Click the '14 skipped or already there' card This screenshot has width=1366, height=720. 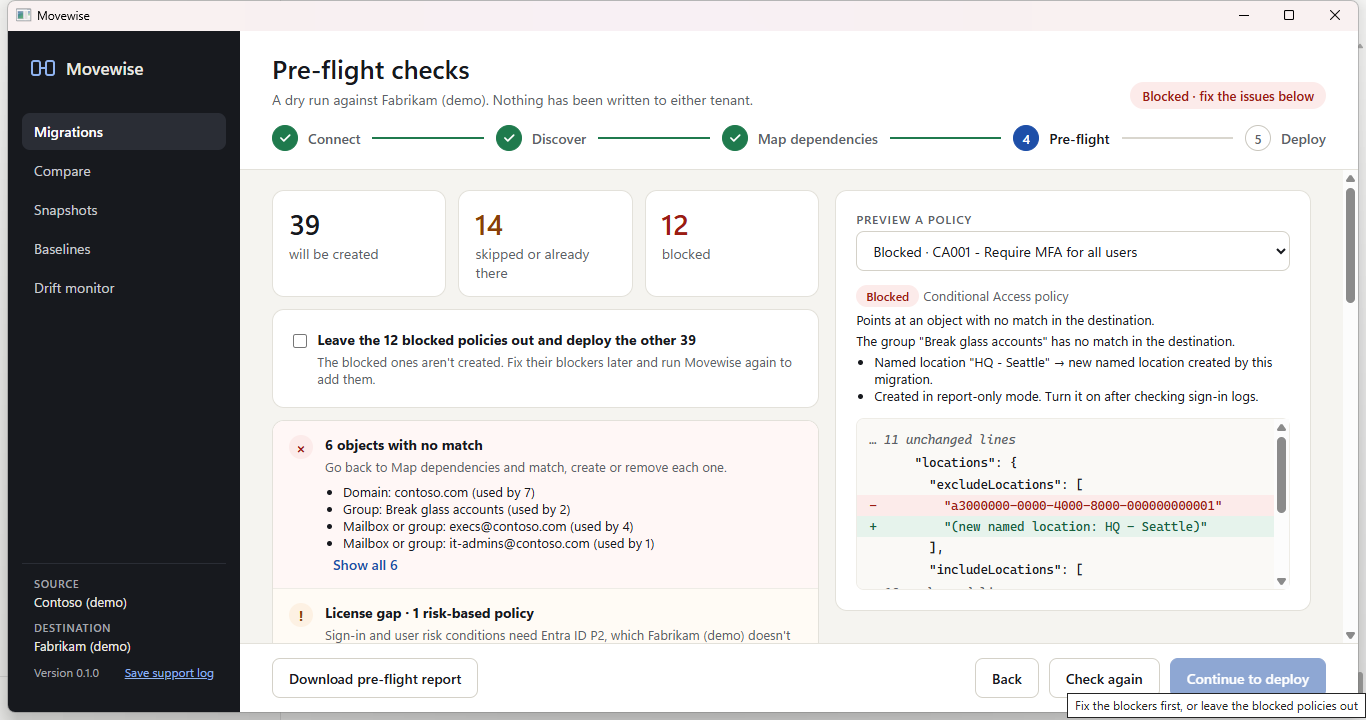click(x=545, y=244)
